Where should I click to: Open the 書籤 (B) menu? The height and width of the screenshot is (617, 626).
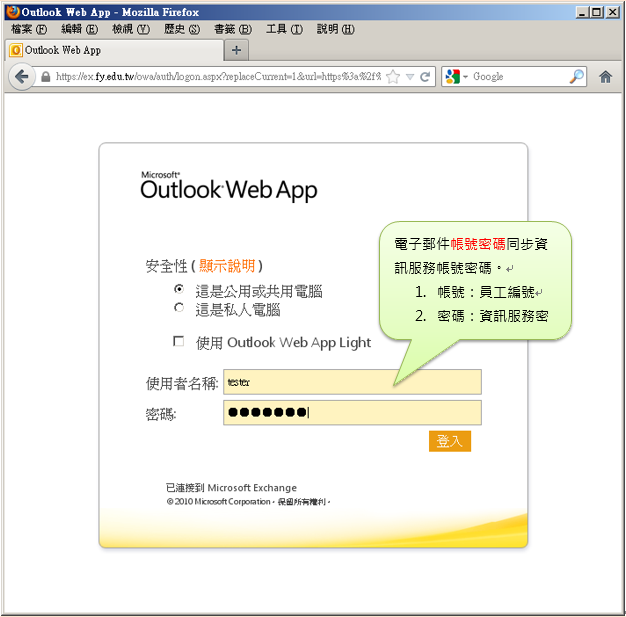(x=233, y=29)
